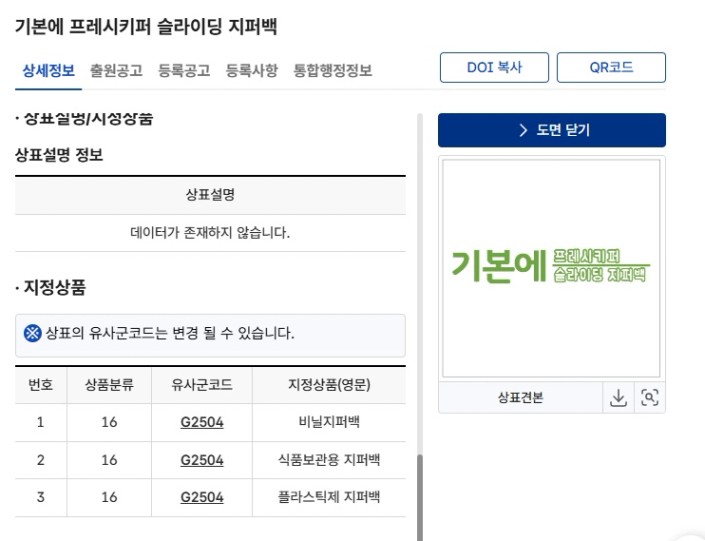
Task: Select the 식품보관용 지퍼백 cell
Action: click(329, 460)
